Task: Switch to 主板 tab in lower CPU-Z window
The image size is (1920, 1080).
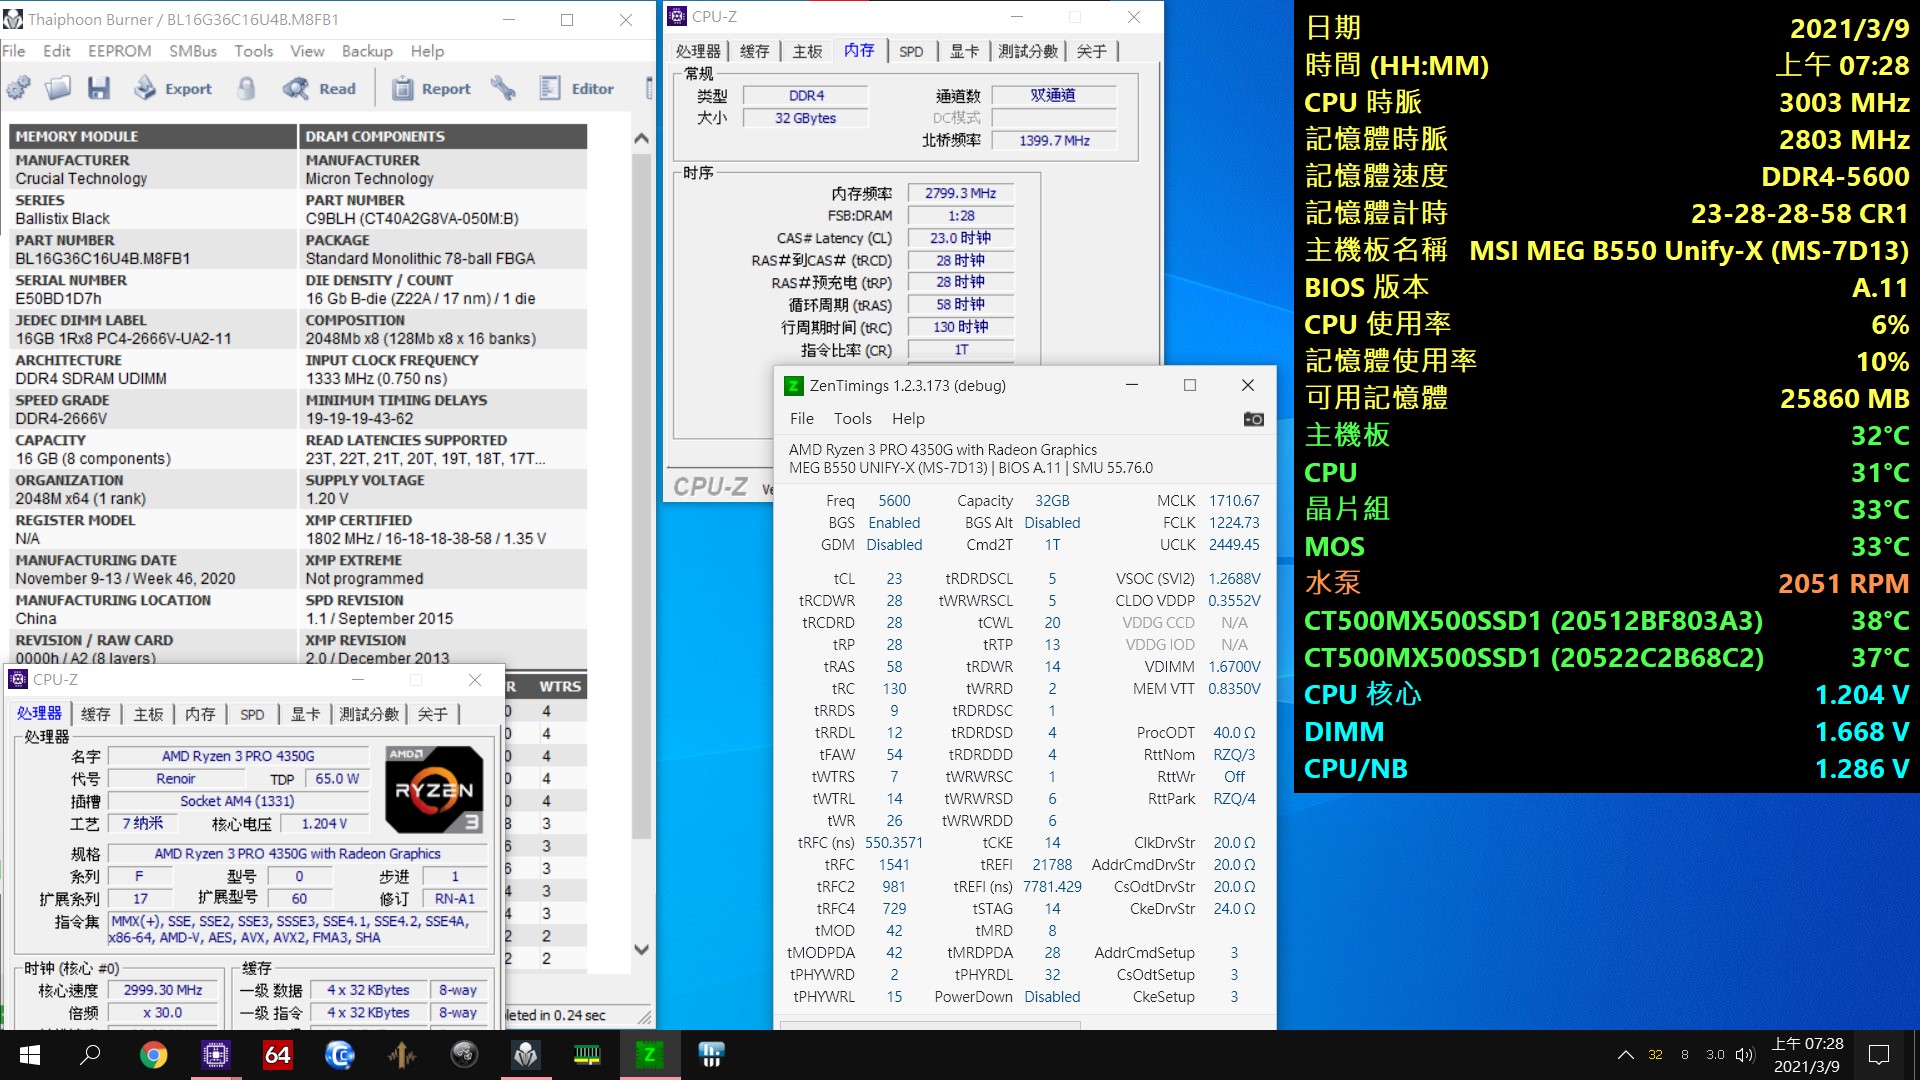Action: click(x=148, y=714)
